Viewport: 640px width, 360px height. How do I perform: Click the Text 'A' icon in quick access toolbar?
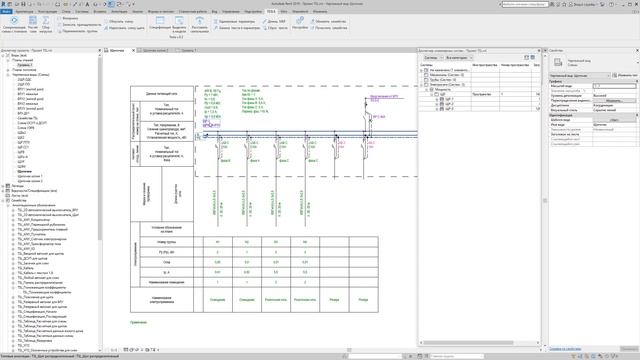point(87,4)
